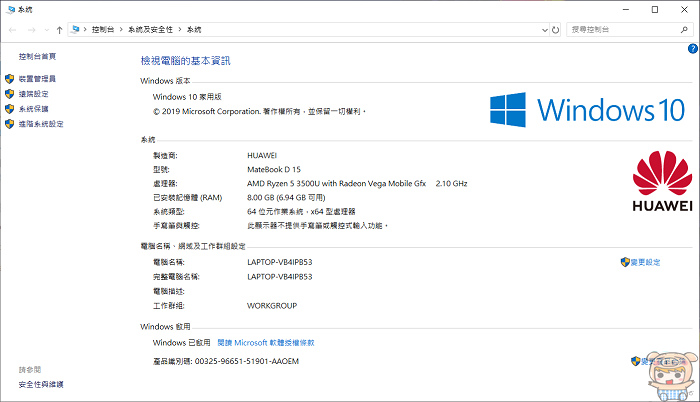The height and width of the screenshot is (402, 700).
Task: Click Windows 10 家用版 edition text
Action: (187, 97)
